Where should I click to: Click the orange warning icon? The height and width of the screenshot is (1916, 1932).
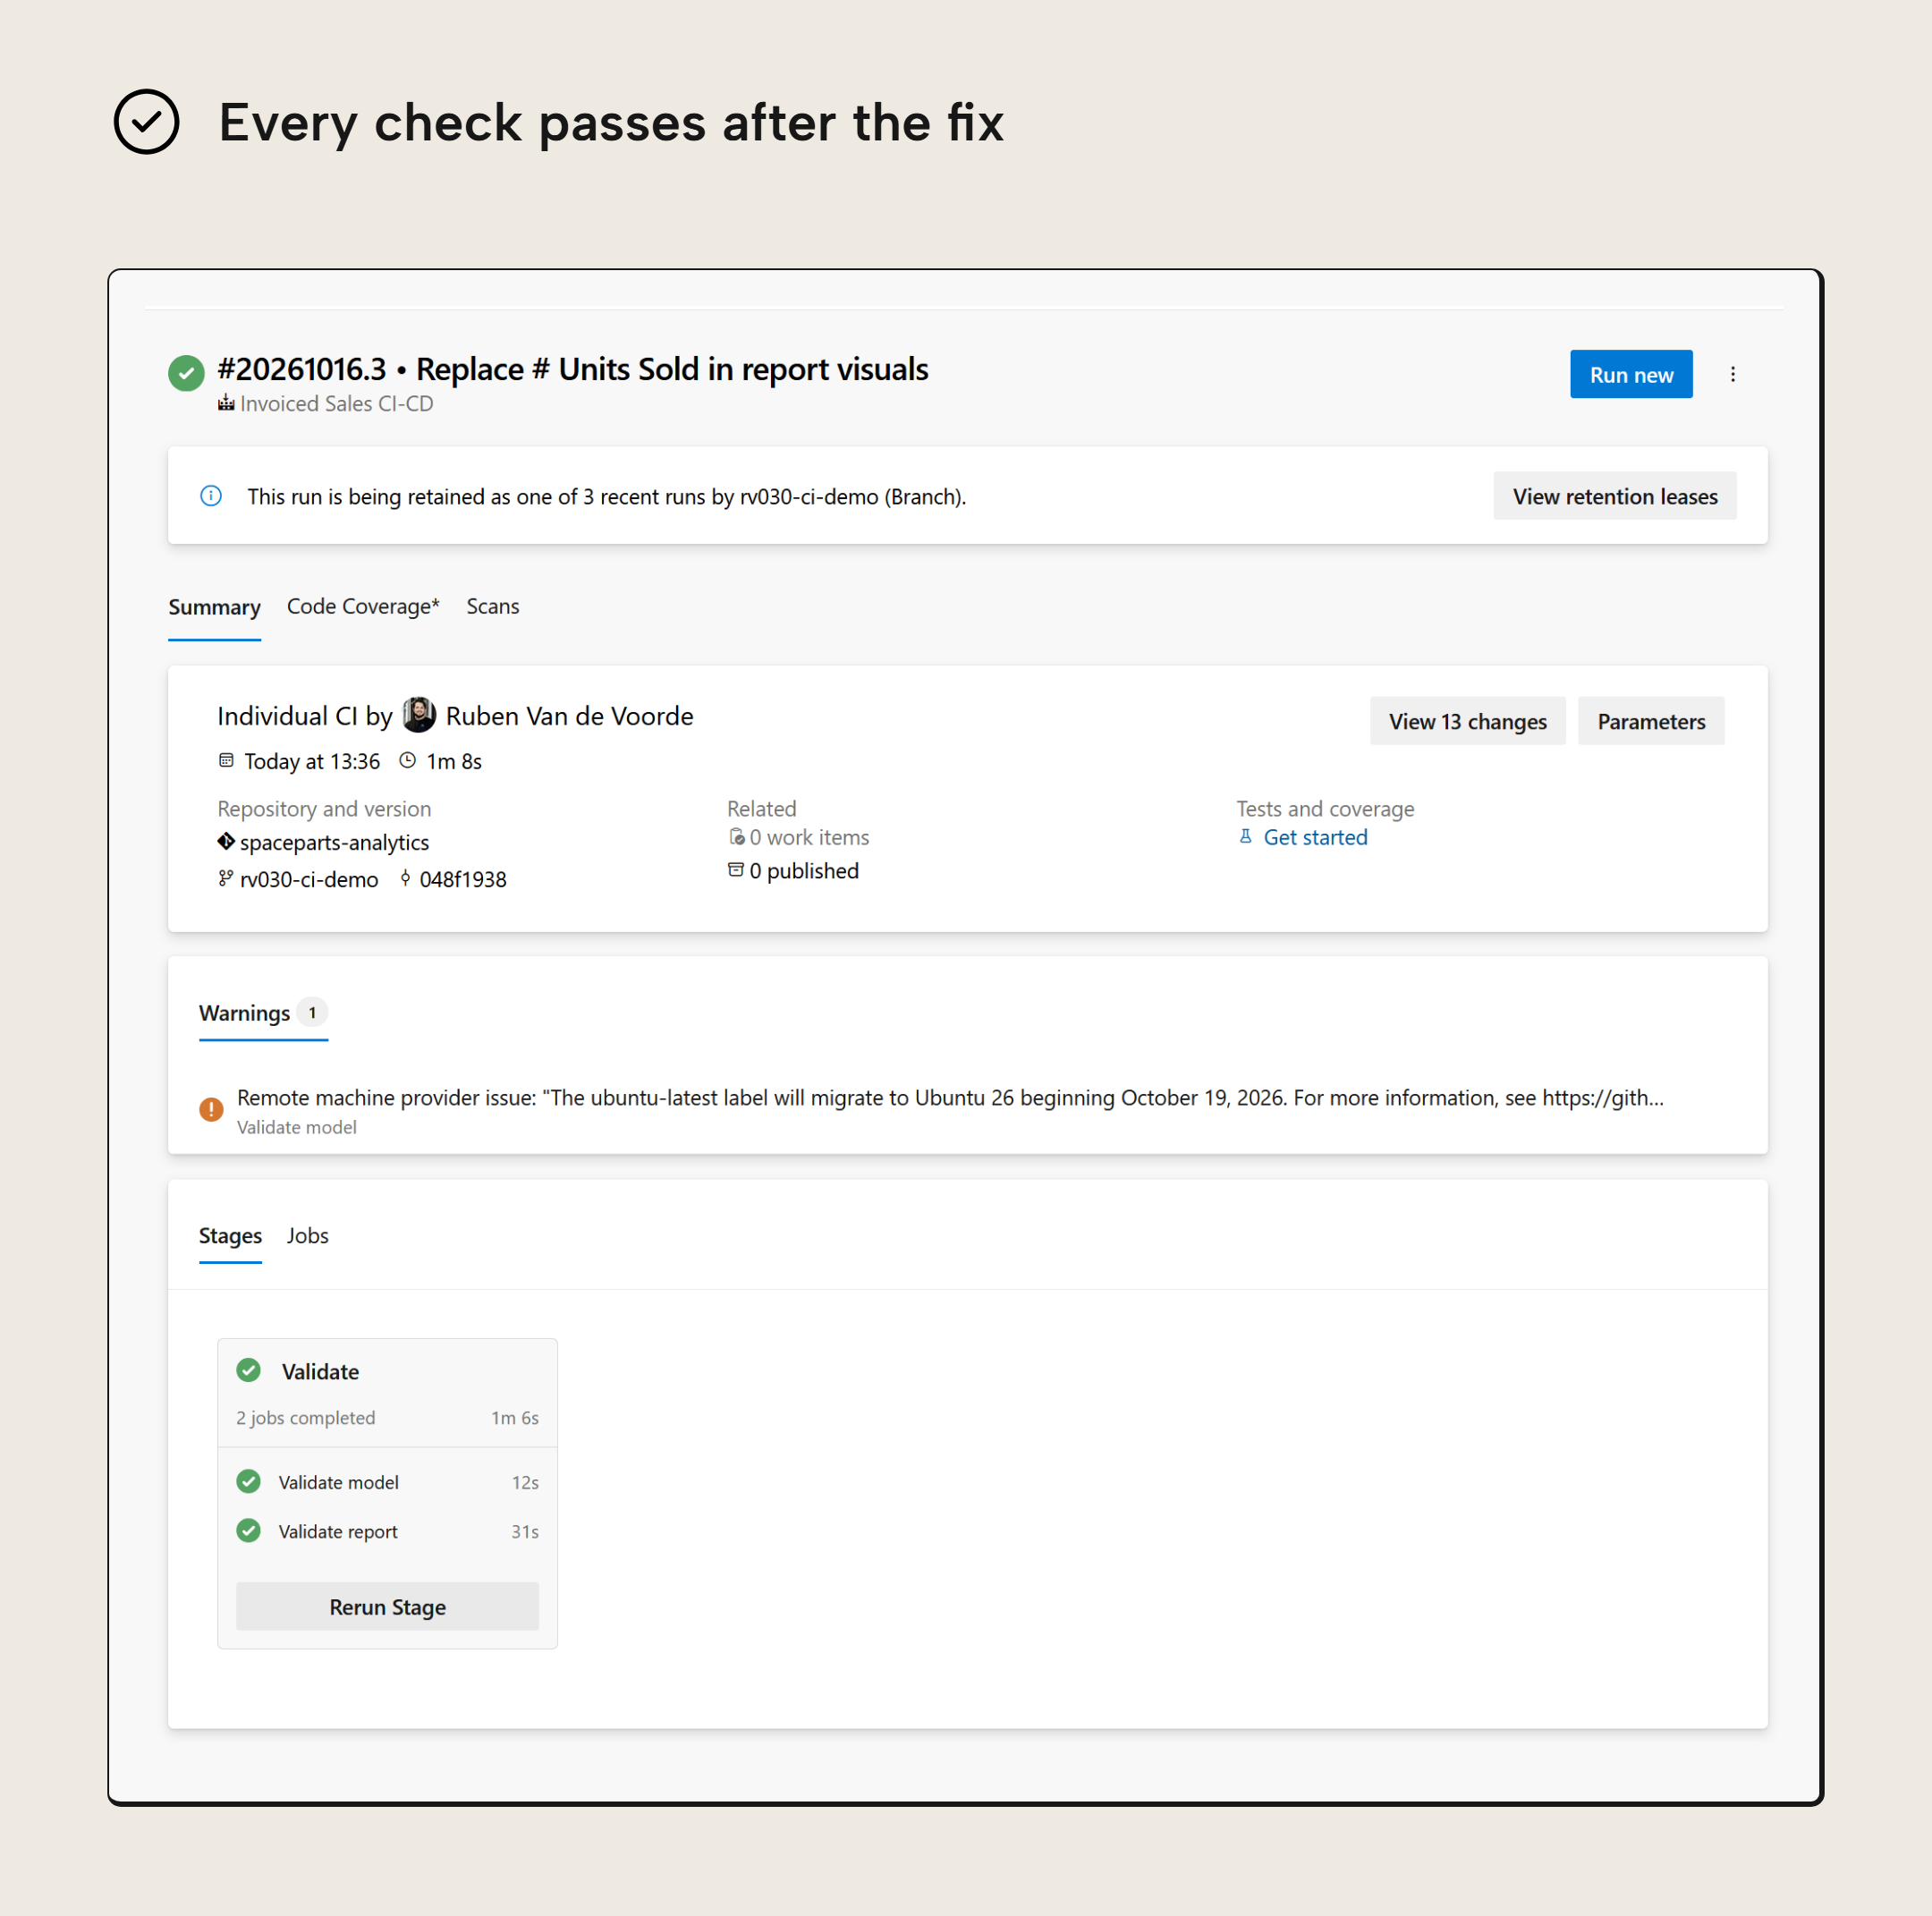211,1109
